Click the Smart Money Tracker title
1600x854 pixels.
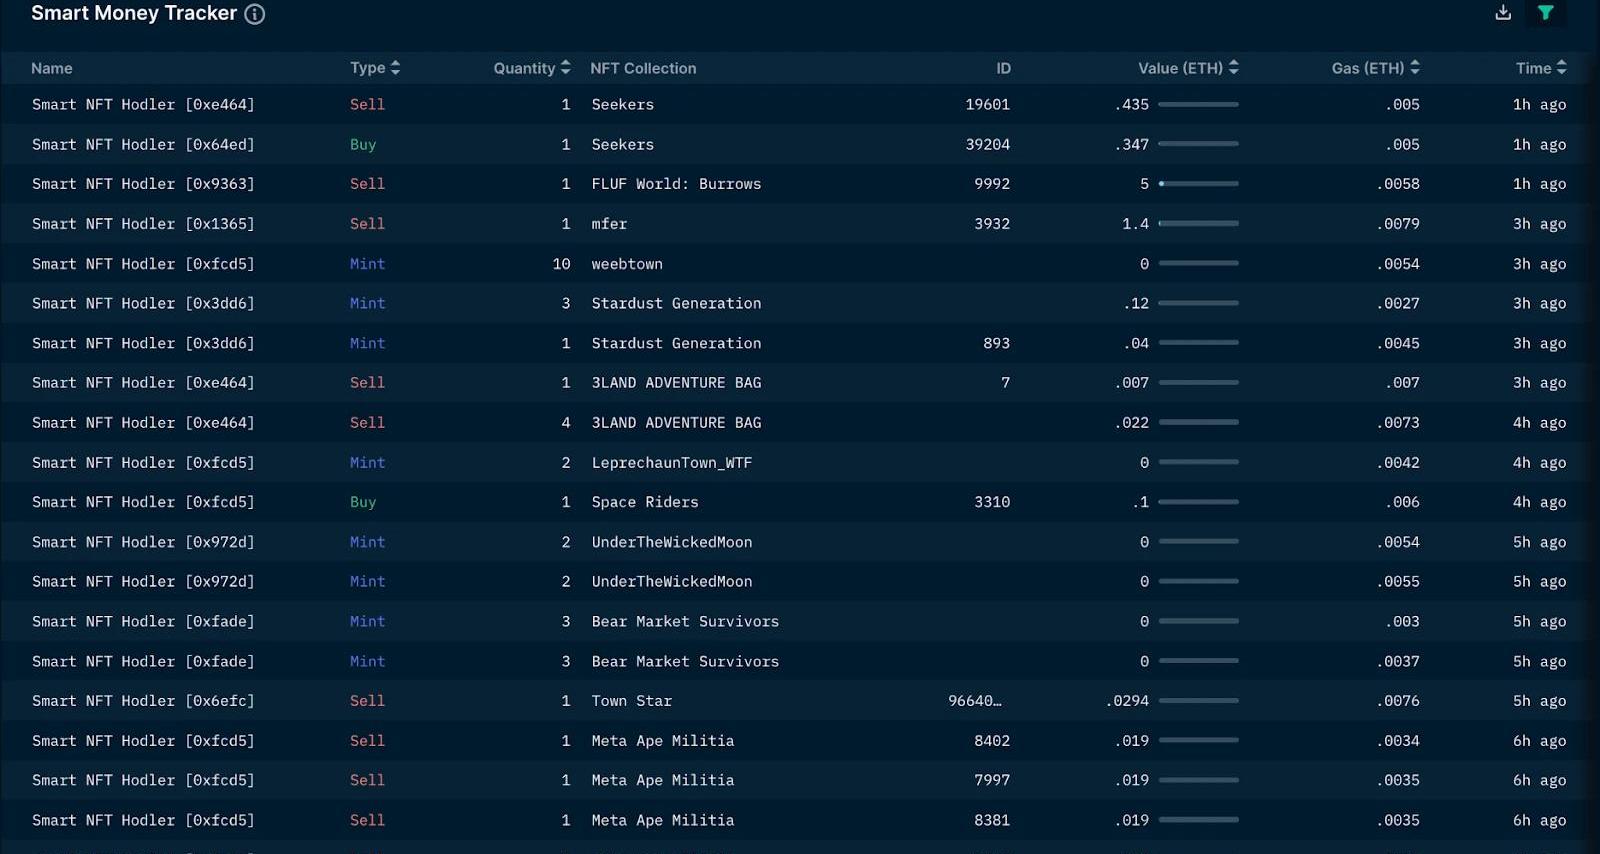[134, 13]
